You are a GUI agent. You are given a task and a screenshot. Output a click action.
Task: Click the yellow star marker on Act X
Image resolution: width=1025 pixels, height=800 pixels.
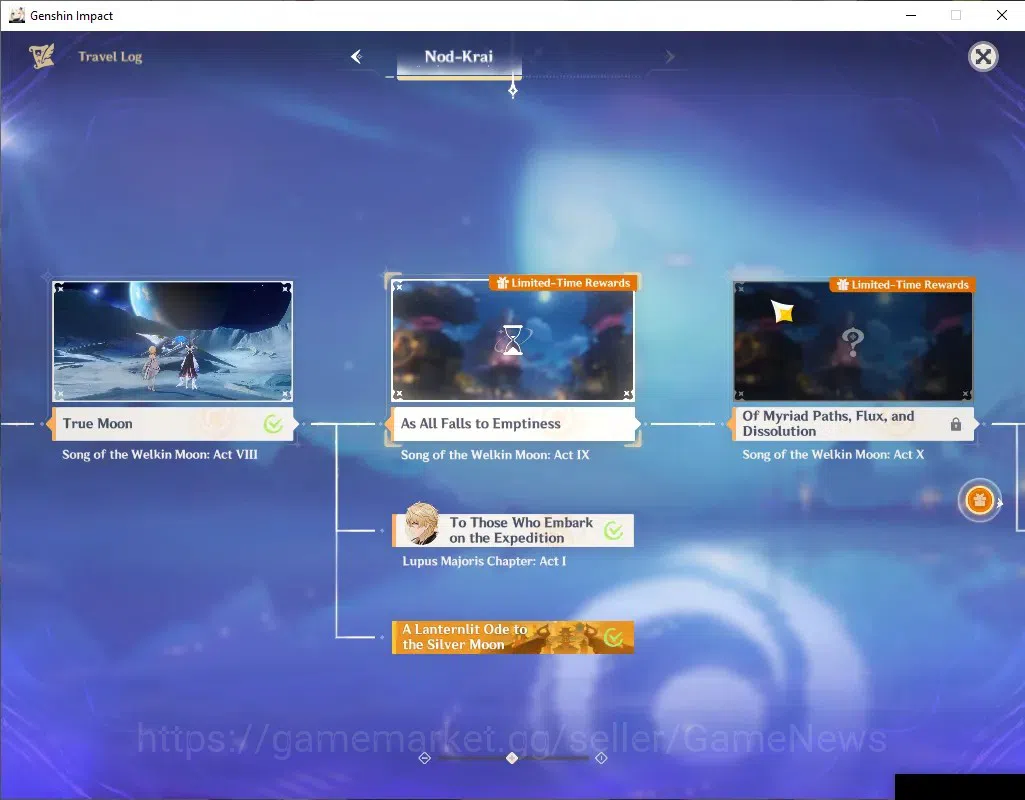782,311
